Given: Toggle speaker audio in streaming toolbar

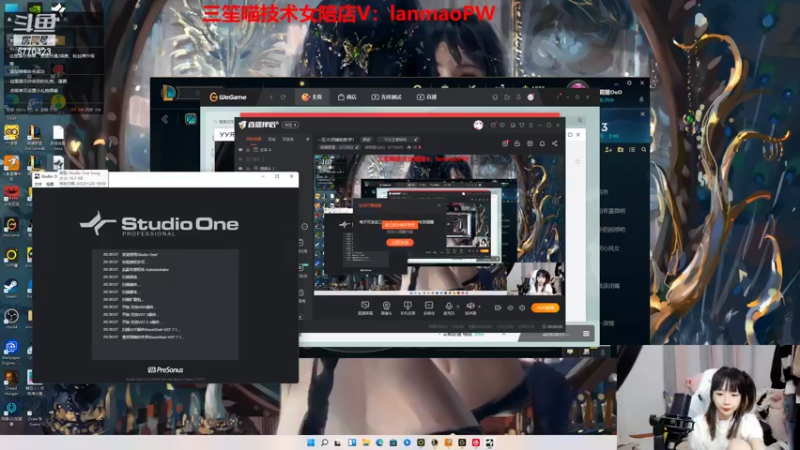Looking at the screenshot, I should [x=470, y=307].
